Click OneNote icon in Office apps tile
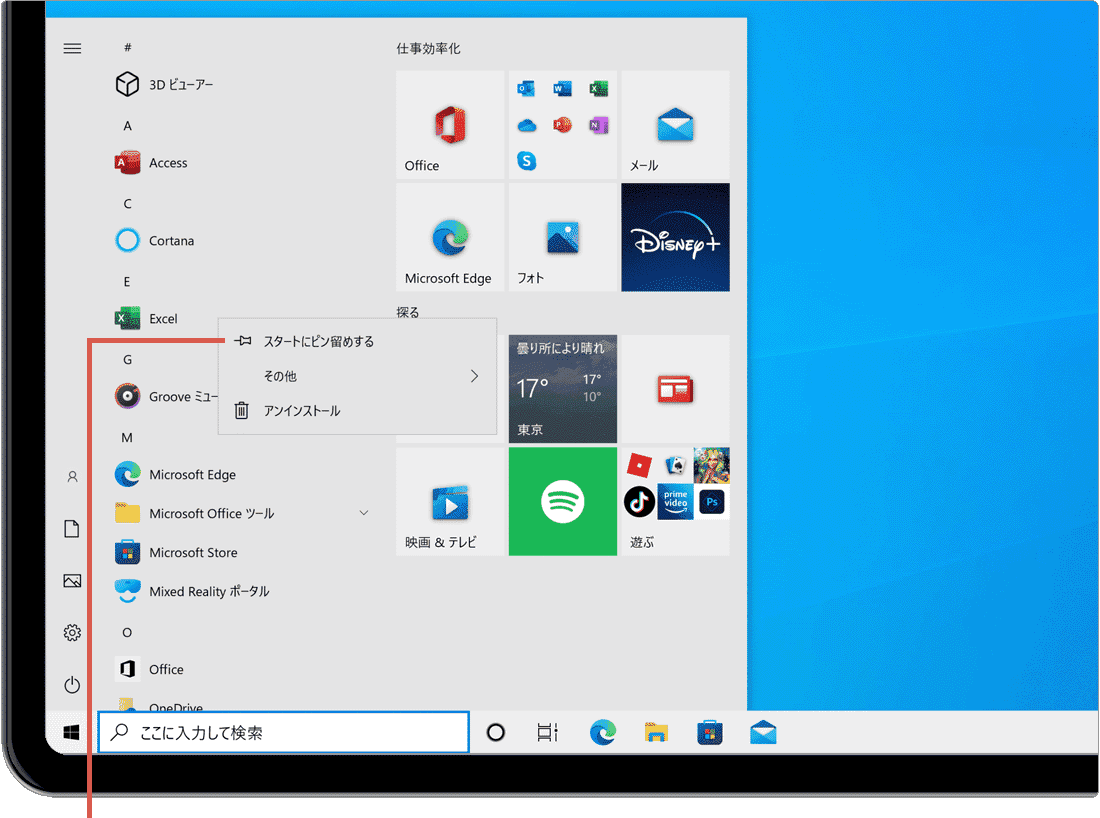 point(598,125)
